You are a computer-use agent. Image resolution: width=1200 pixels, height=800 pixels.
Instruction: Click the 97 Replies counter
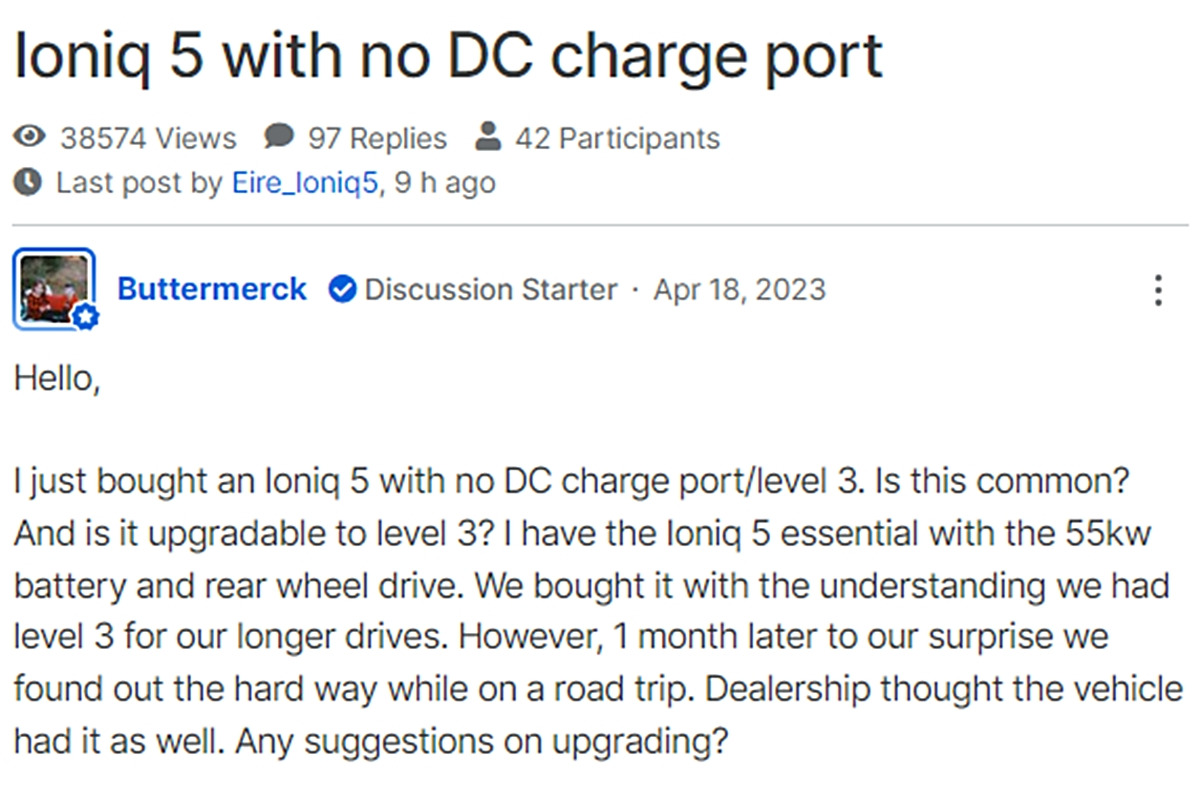pos(378,137)
